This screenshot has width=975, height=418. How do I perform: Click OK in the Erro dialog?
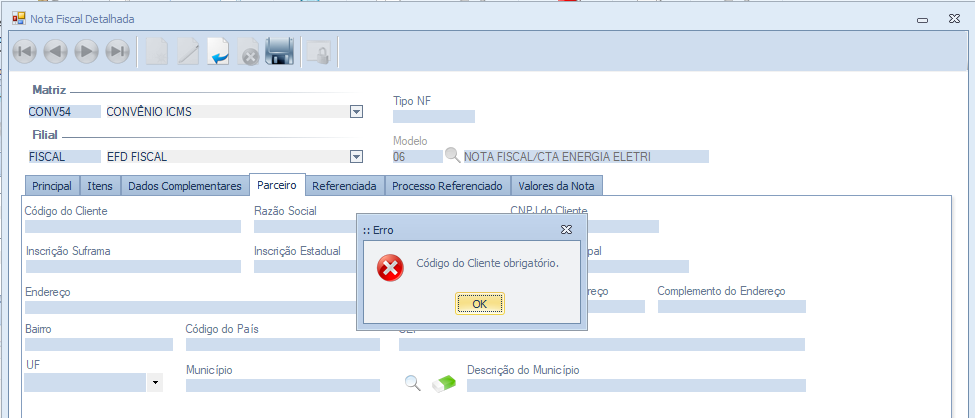tap(479, 304)
